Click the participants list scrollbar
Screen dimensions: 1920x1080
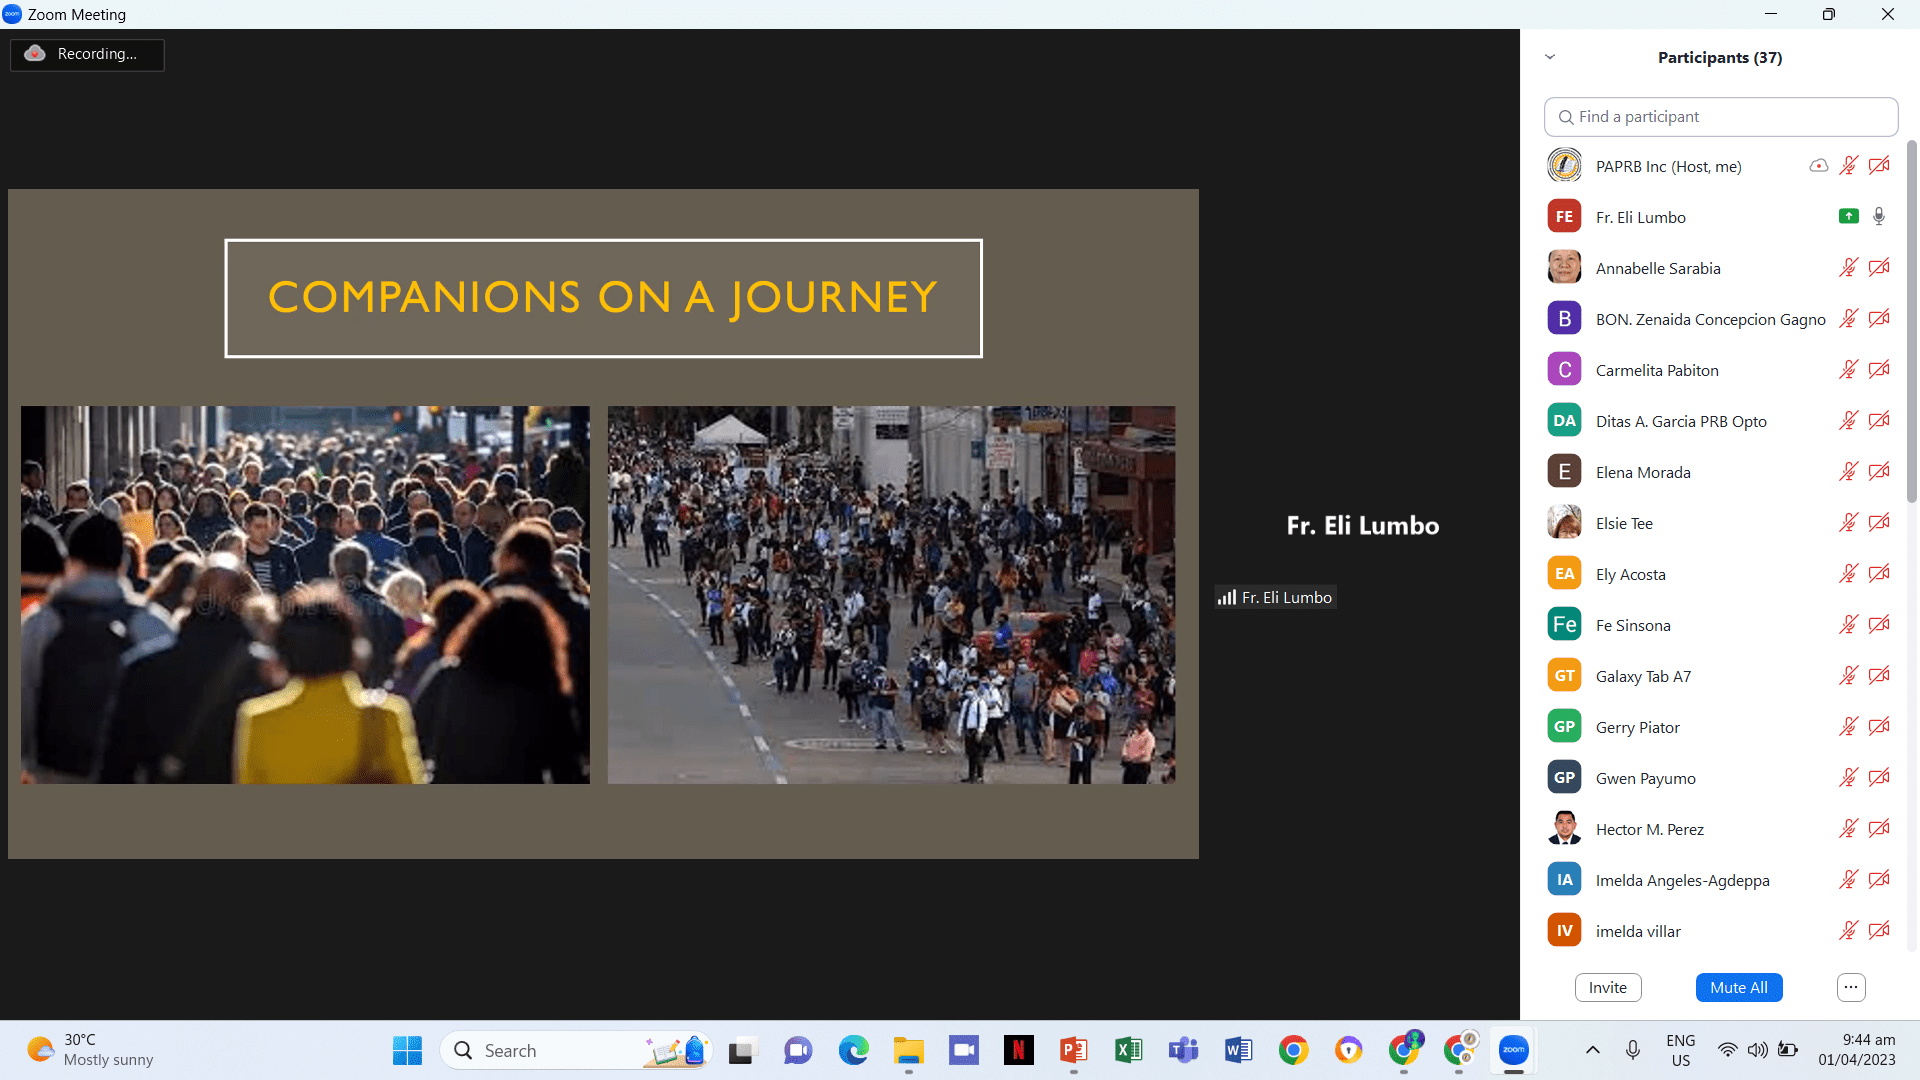(1912, 320)
